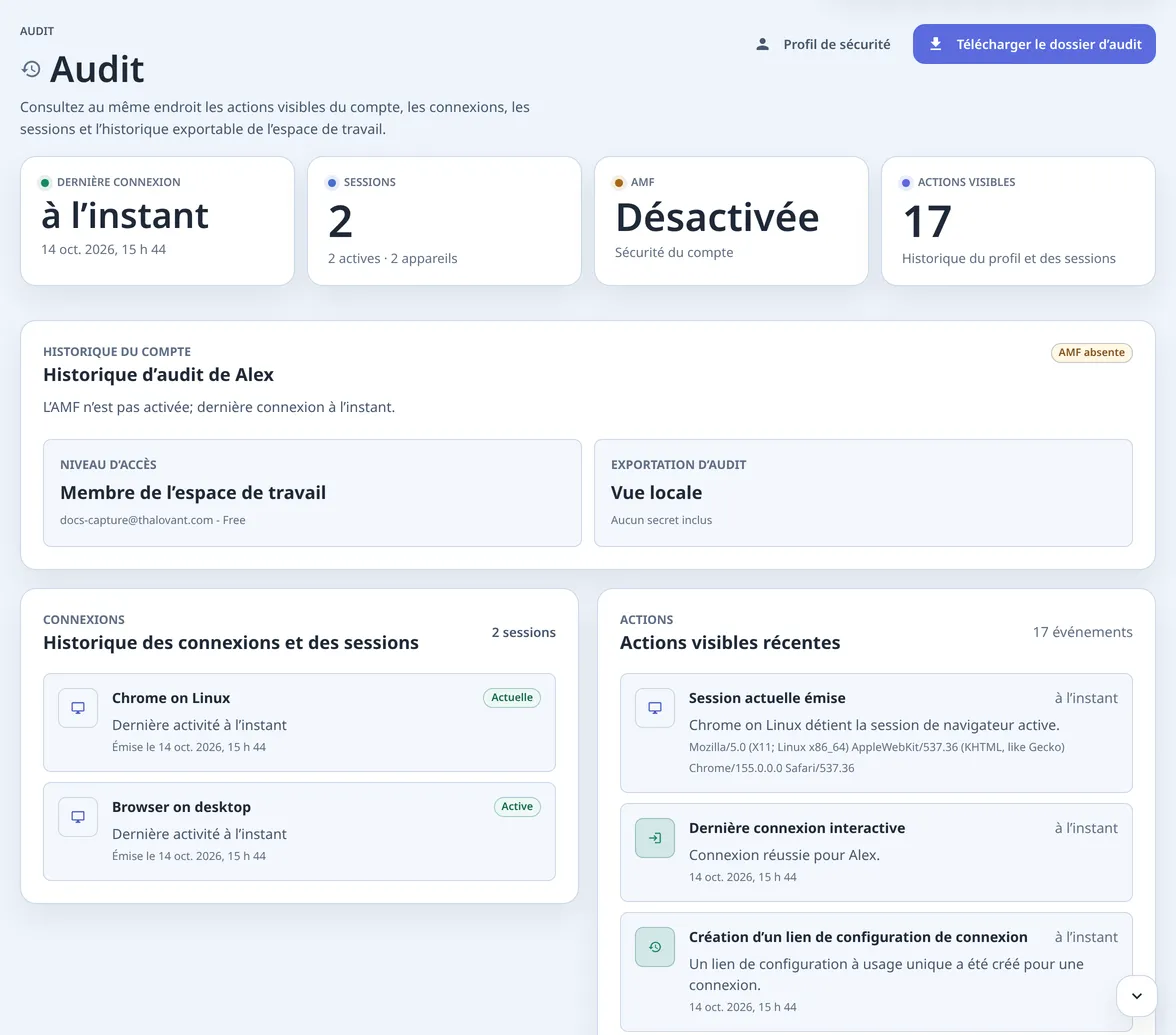This screenshot has height=1035, width=1176.
Task: Click Création d'un lien de configuration de connexion
Action: (858, 937)
